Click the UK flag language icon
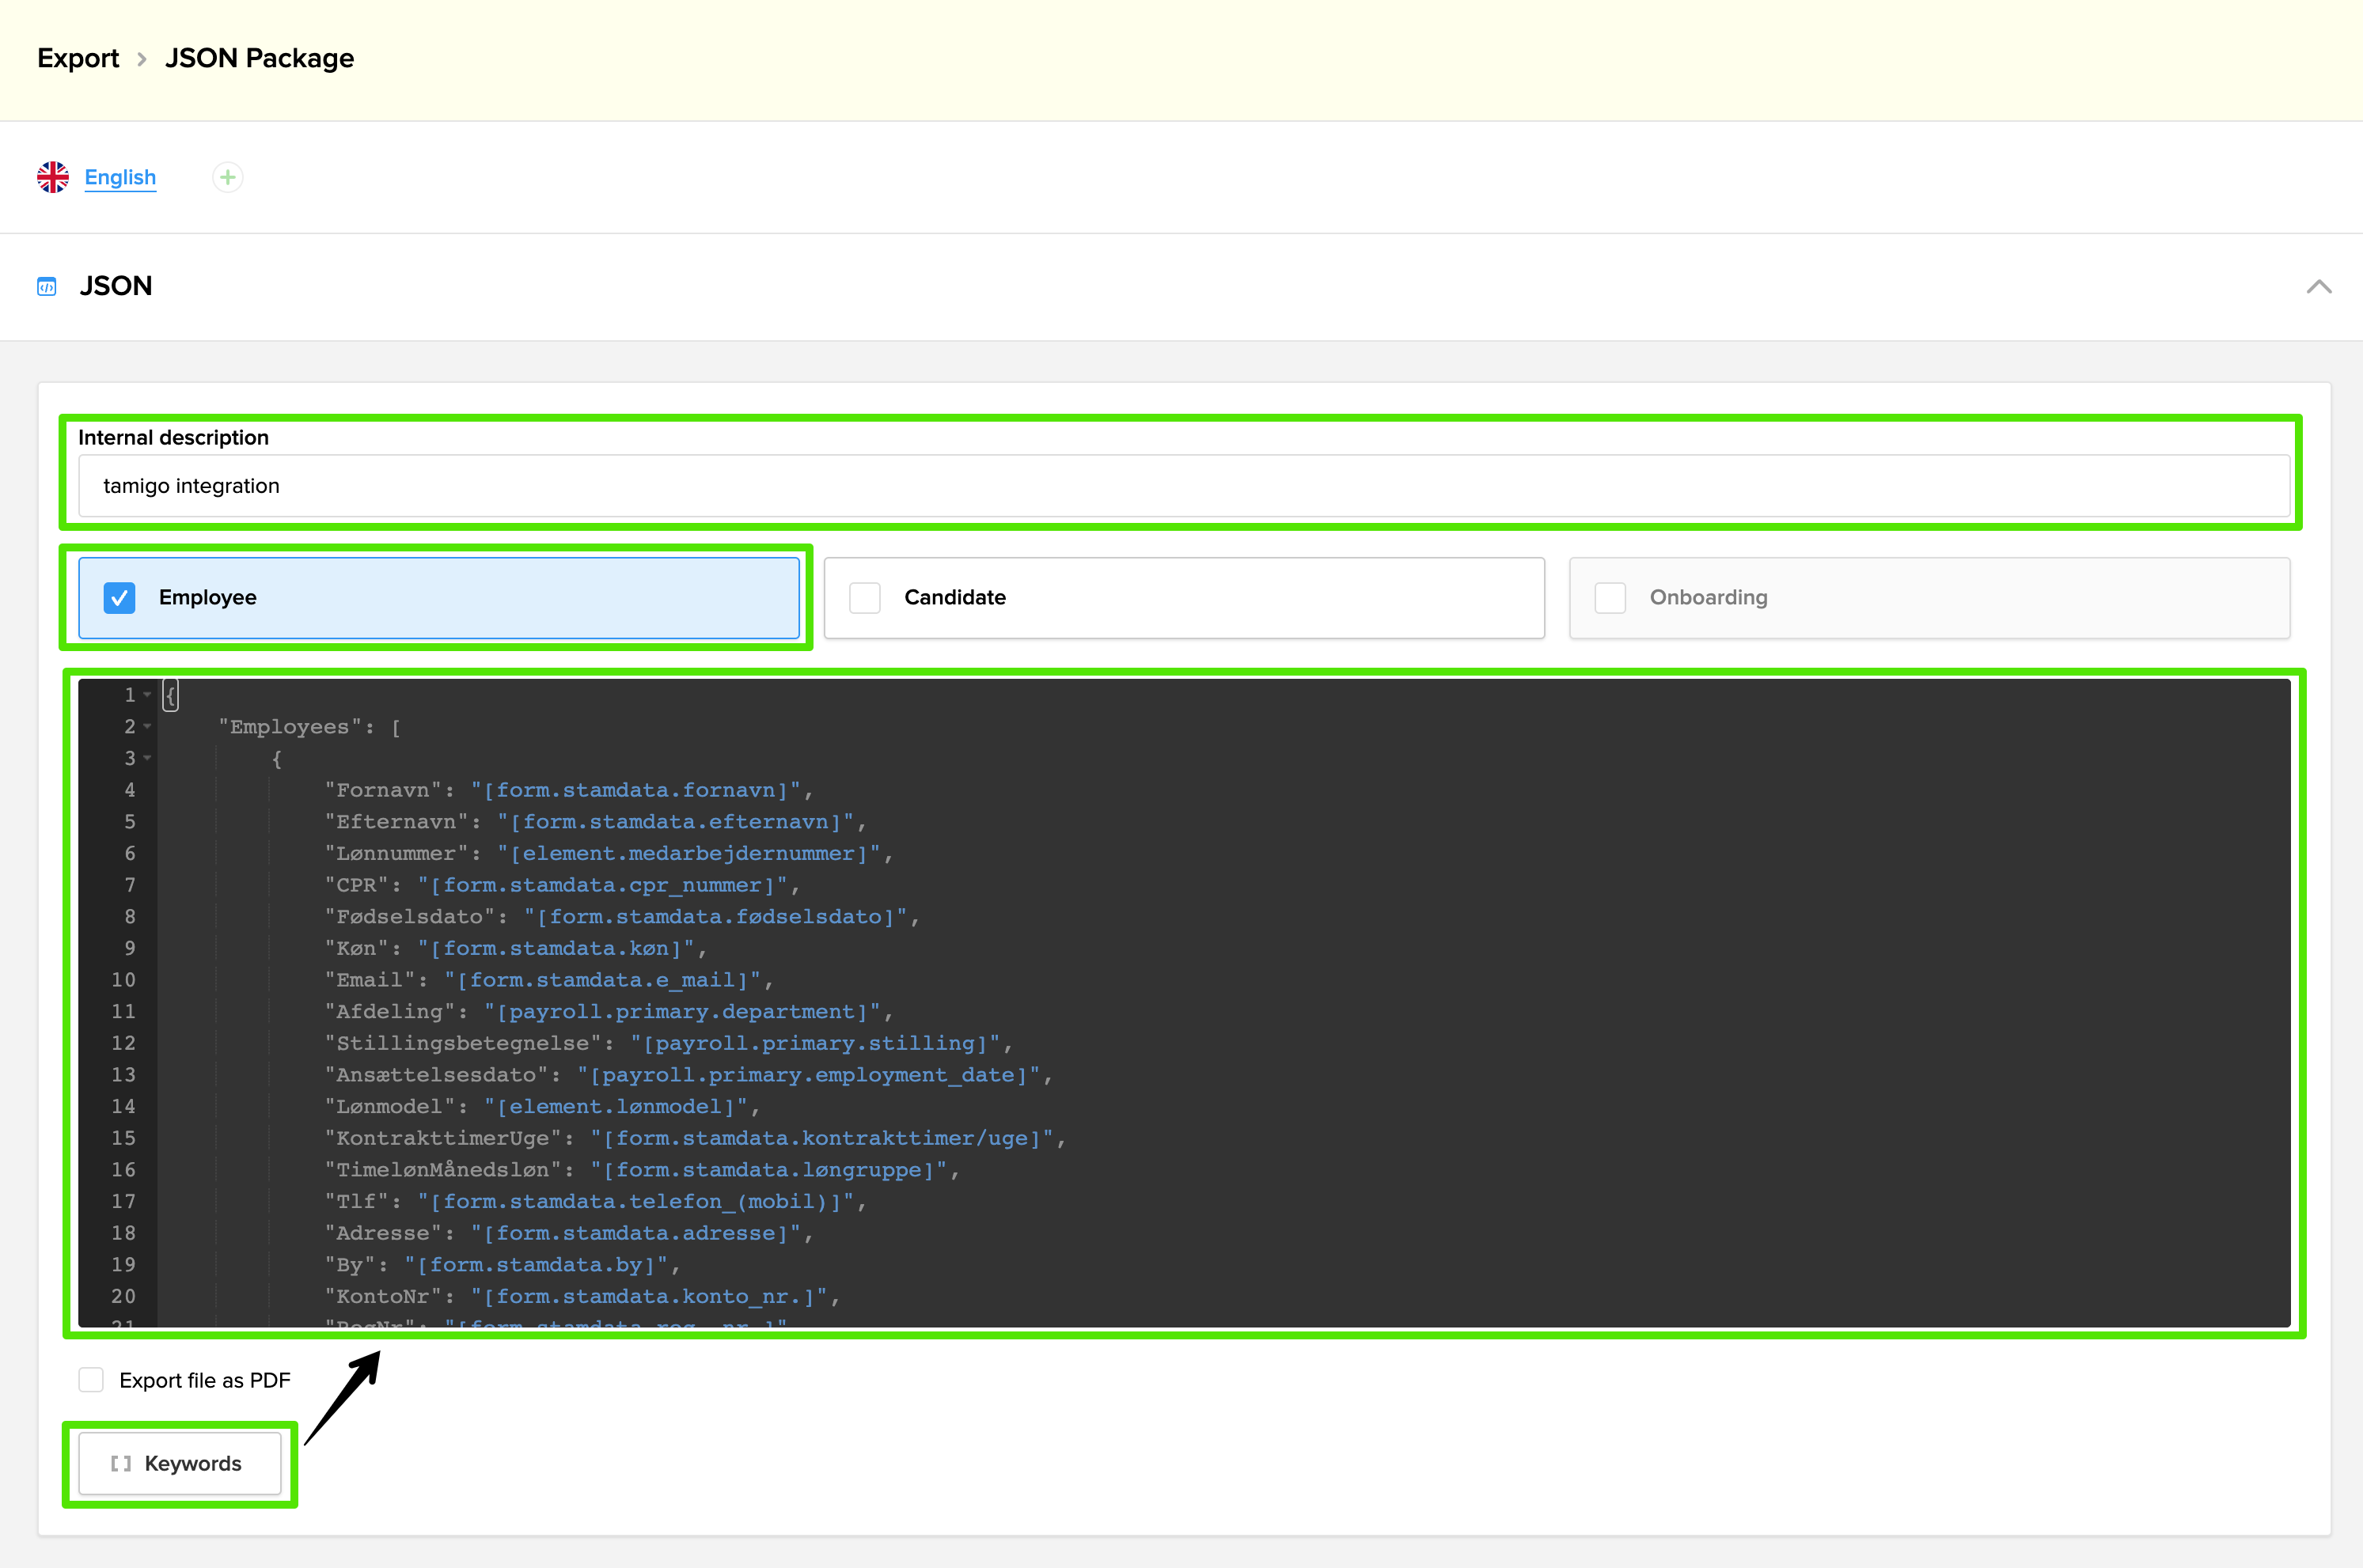This screenshot has height=1568, width=2363. (x=53, y=177)
